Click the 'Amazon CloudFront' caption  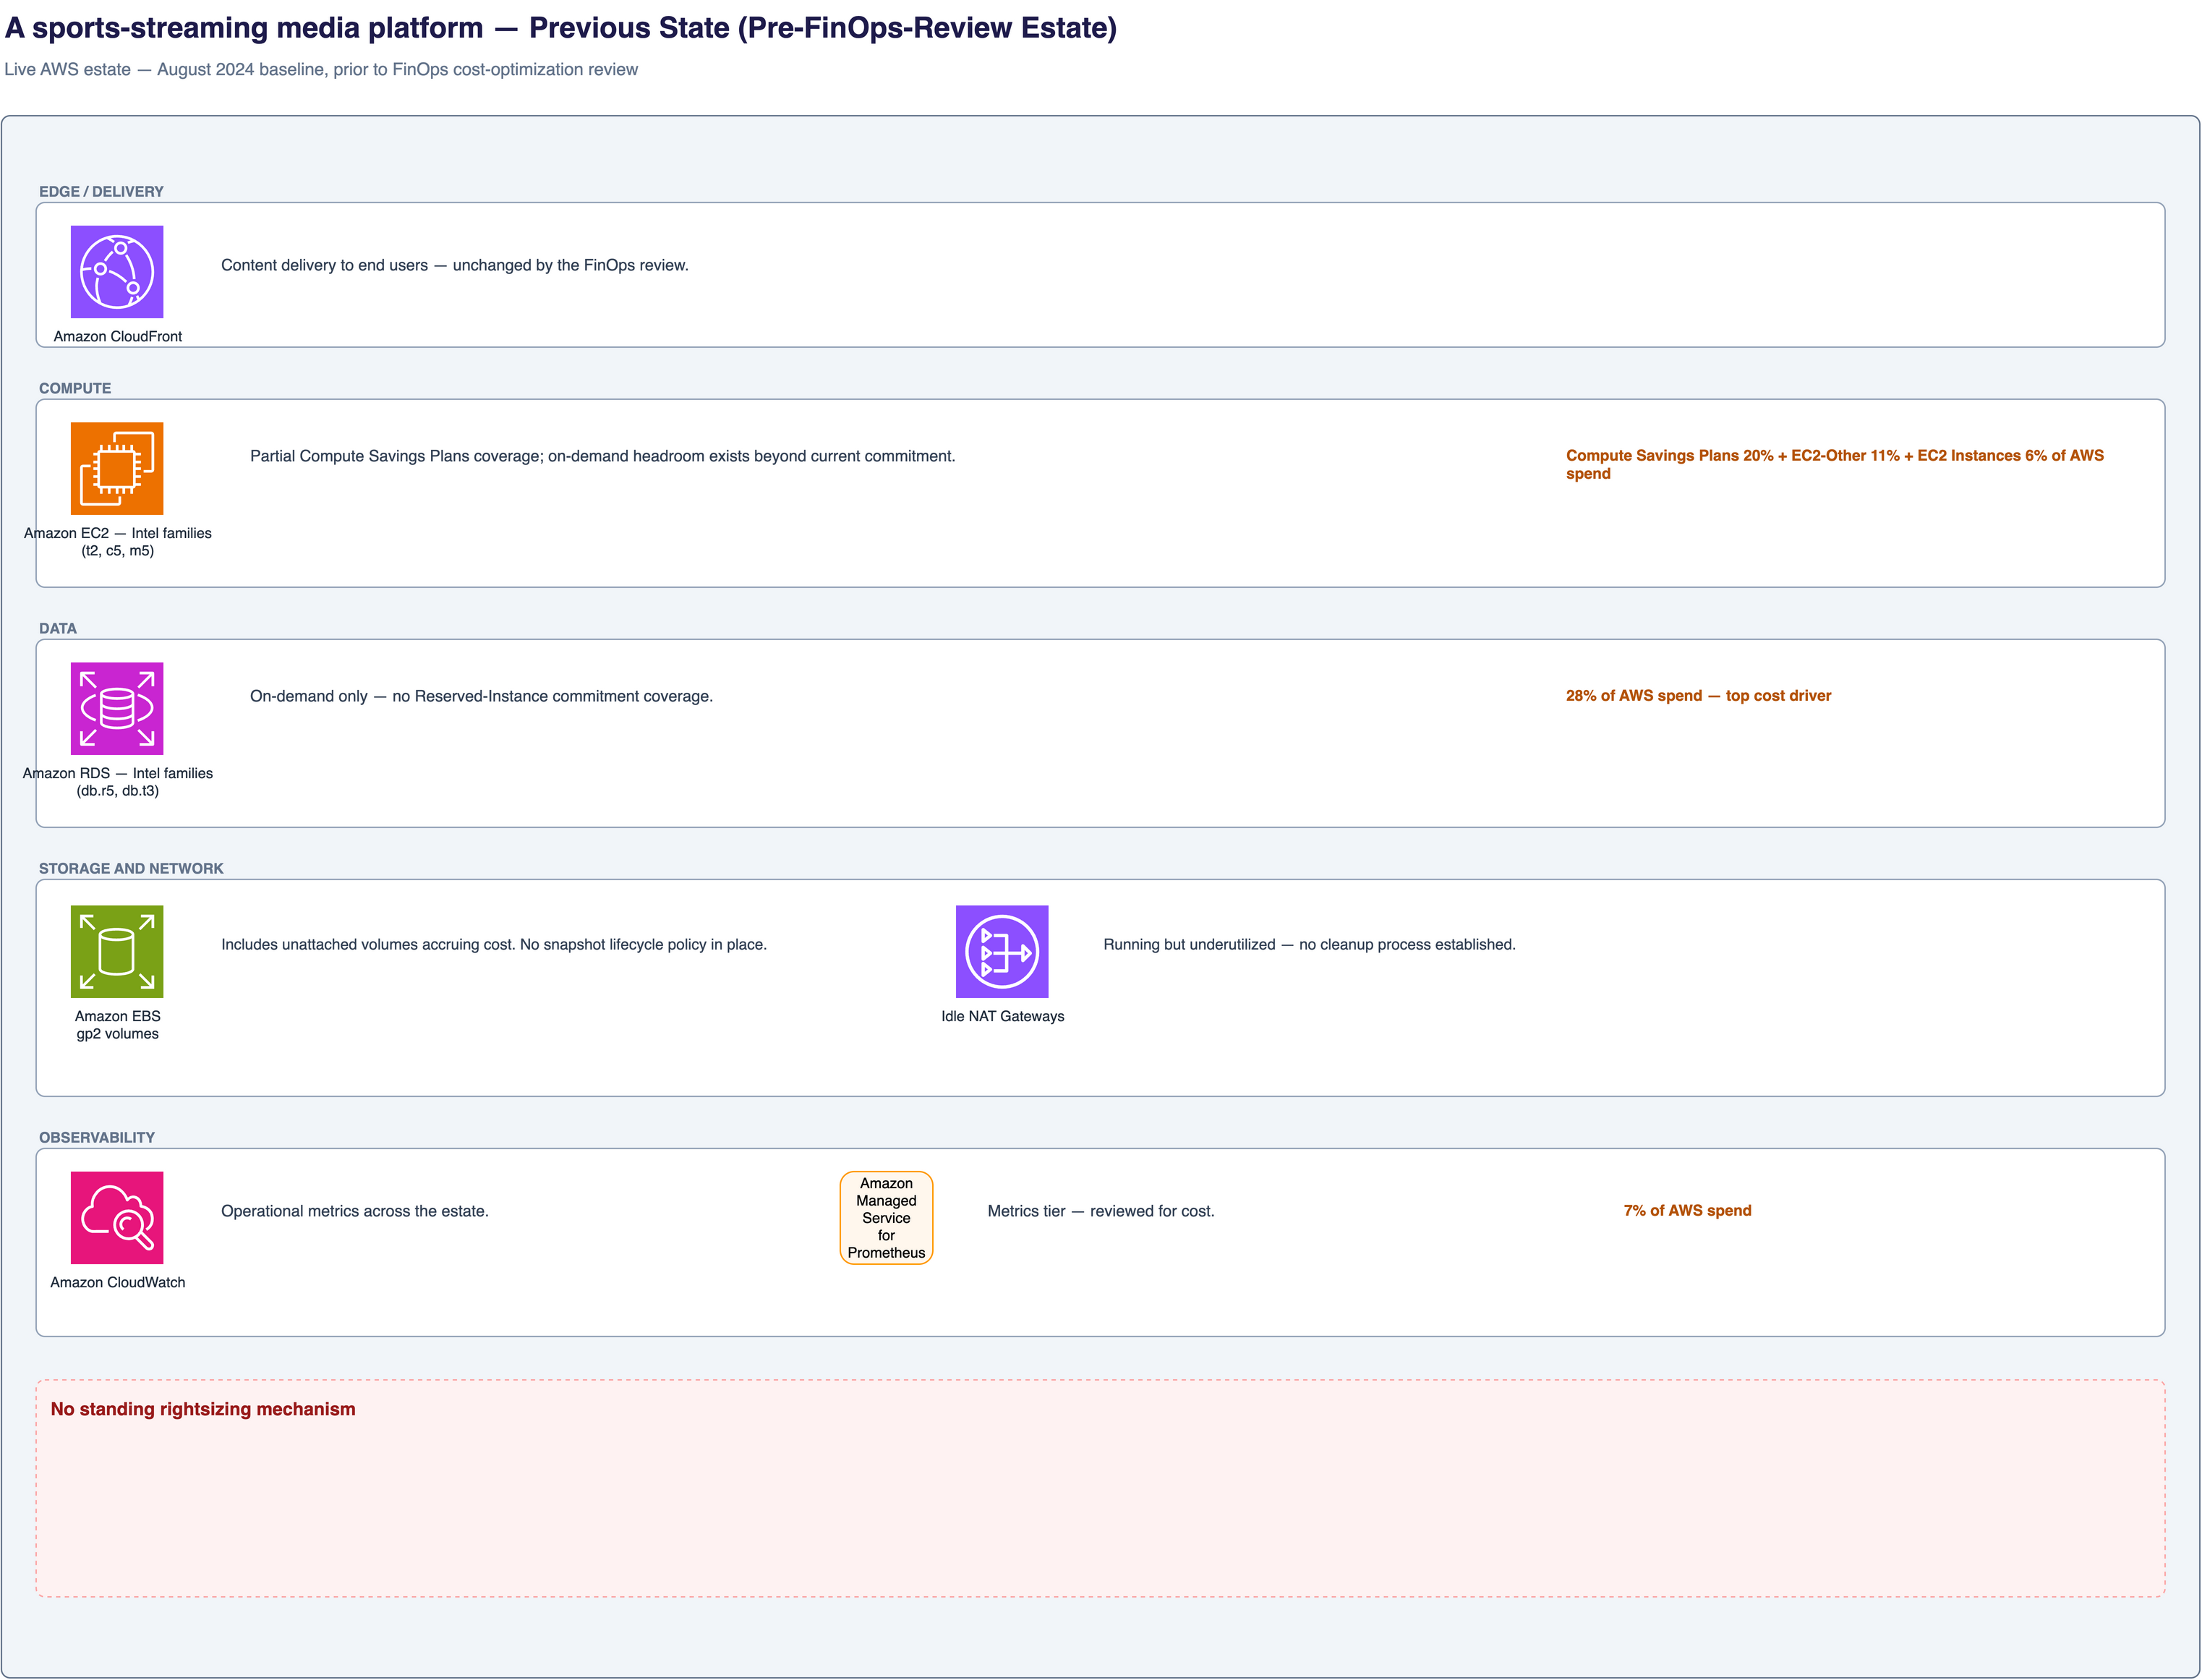[118, 336]
